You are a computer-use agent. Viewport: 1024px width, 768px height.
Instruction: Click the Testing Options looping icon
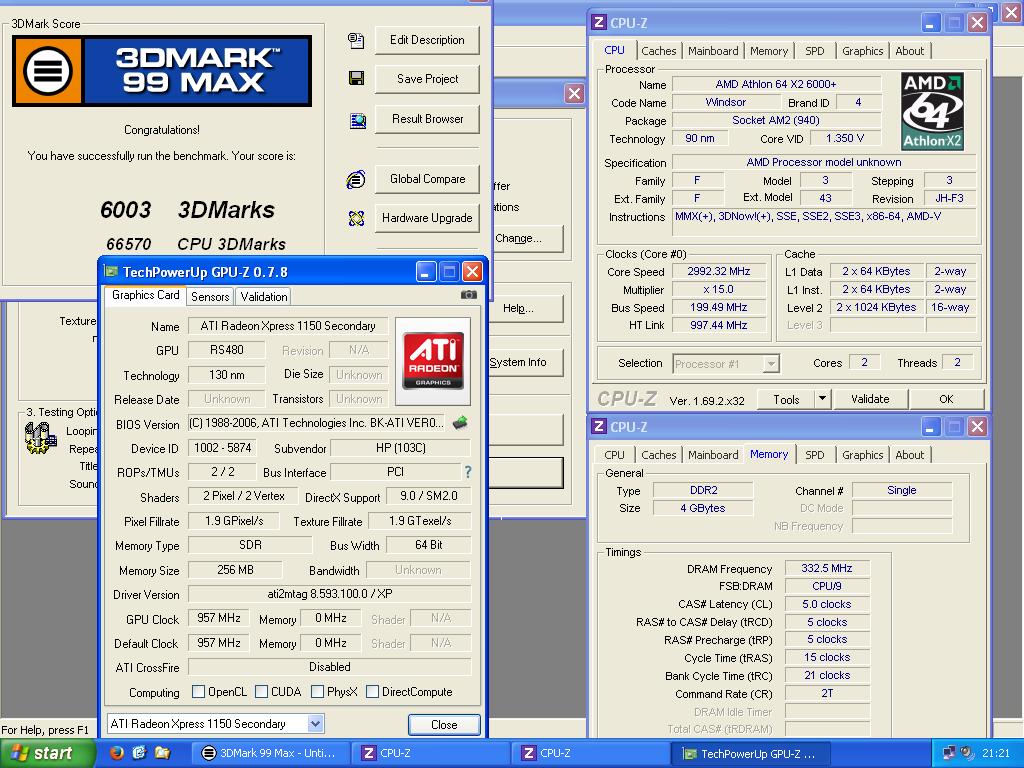click(40, 438)
